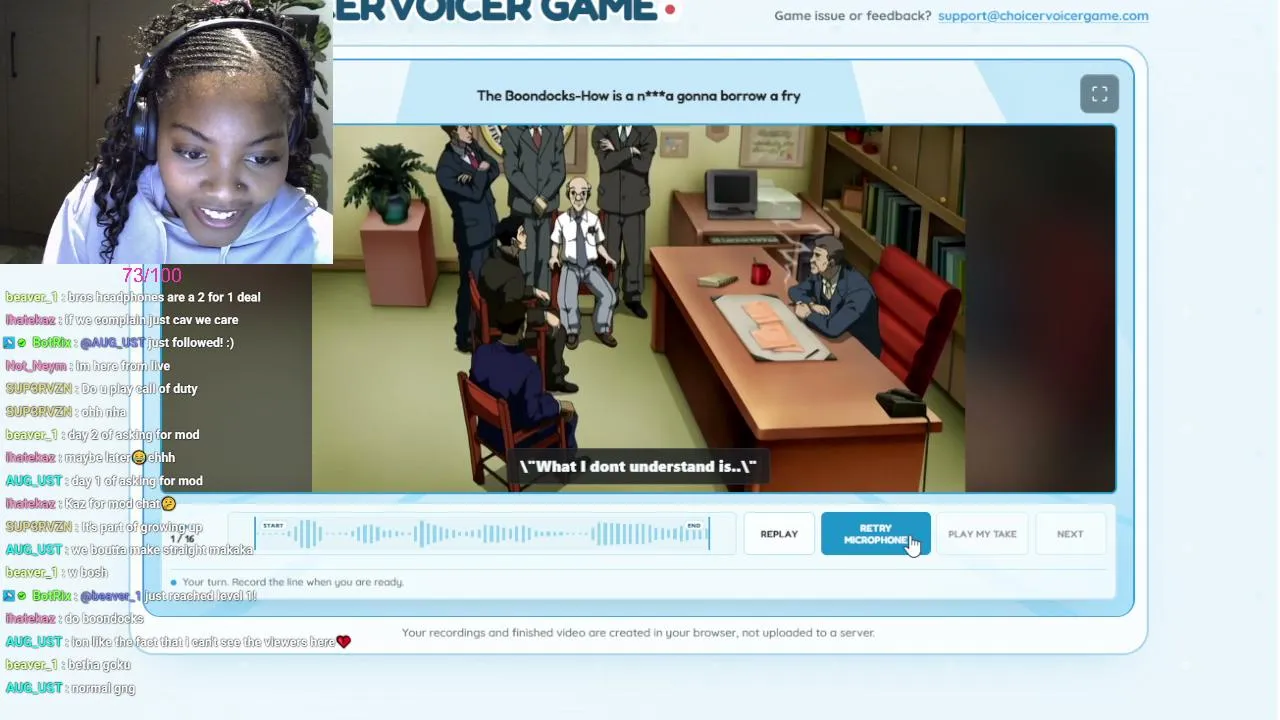1280x720 pixels.
Task: Click chat message "w bosh"
Action: click(87, 573)
